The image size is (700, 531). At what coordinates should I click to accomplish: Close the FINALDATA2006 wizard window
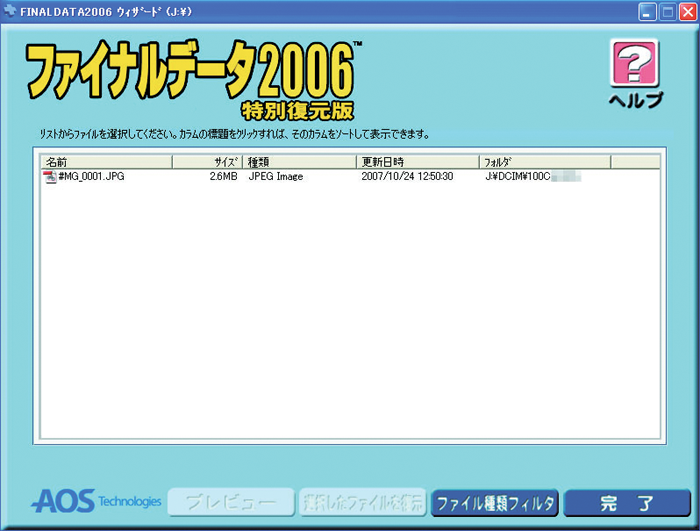[688, 12]
